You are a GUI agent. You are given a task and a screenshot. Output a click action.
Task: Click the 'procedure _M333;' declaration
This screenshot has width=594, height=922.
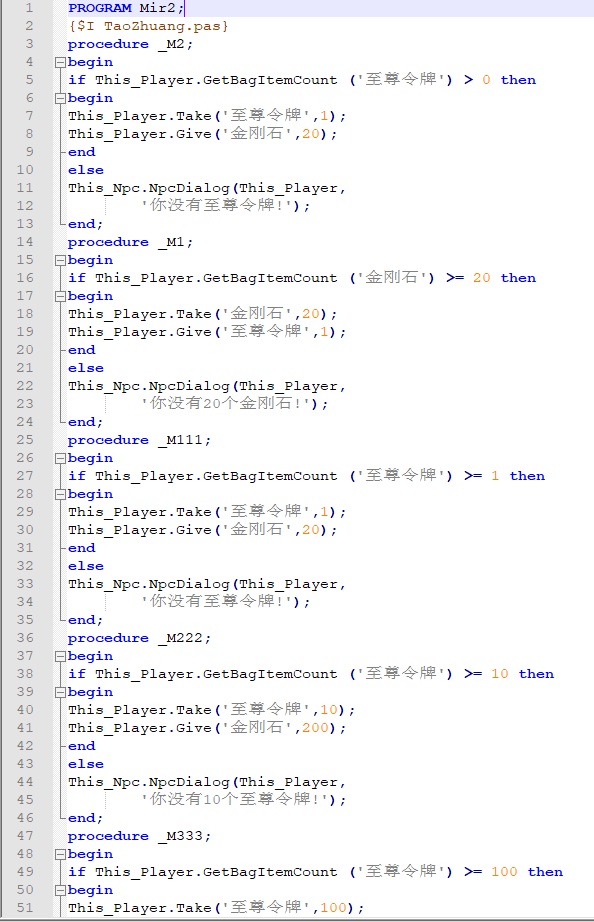click(139, 836)
